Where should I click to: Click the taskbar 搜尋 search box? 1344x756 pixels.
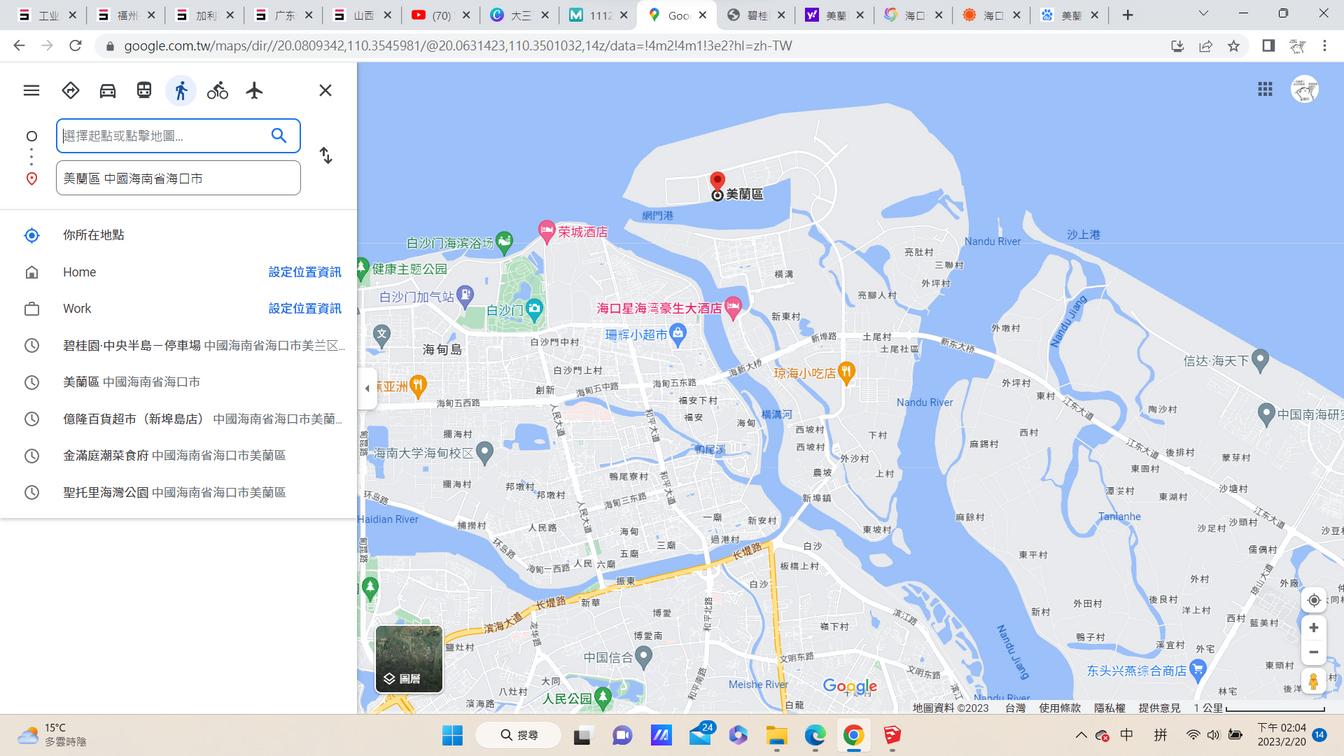(521, 735)
